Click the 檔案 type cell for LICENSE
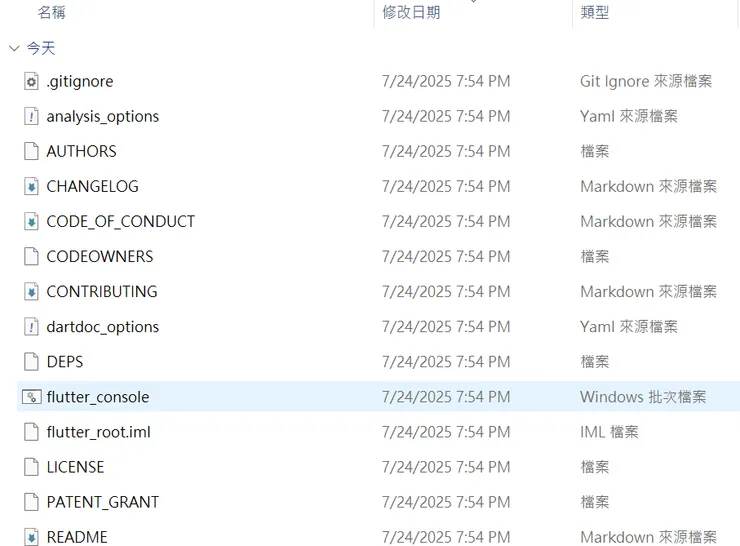740x546 pixels. pos(595,467)
